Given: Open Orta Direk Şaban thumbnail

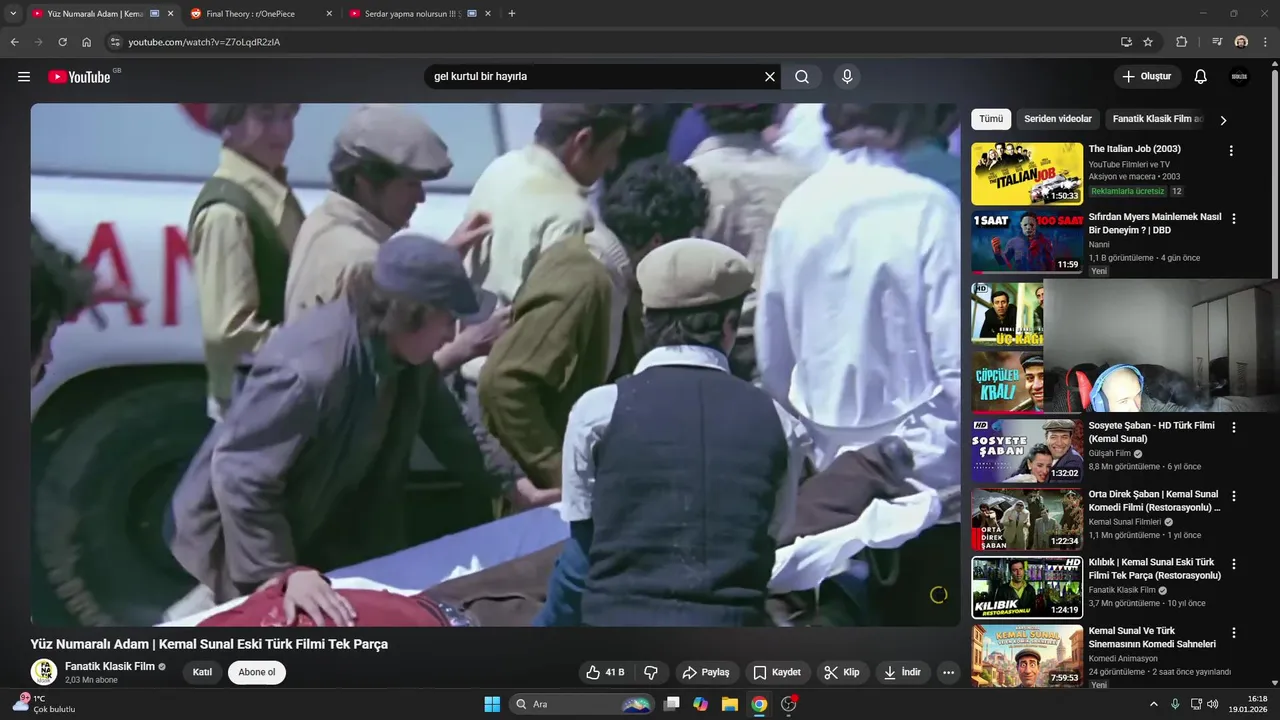Looking at the screenshot, I should (1027, 519).
